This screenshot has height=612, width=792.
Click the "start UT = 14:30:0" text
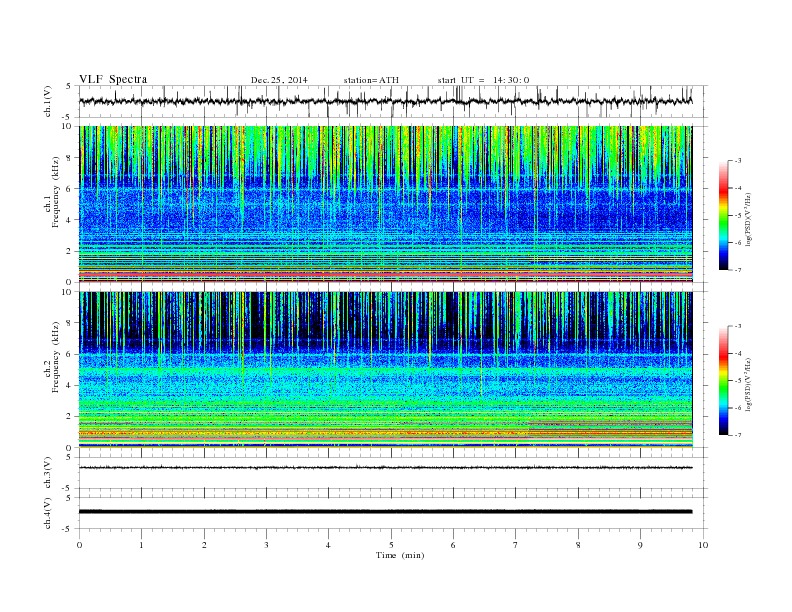click(x=483, y=80)
